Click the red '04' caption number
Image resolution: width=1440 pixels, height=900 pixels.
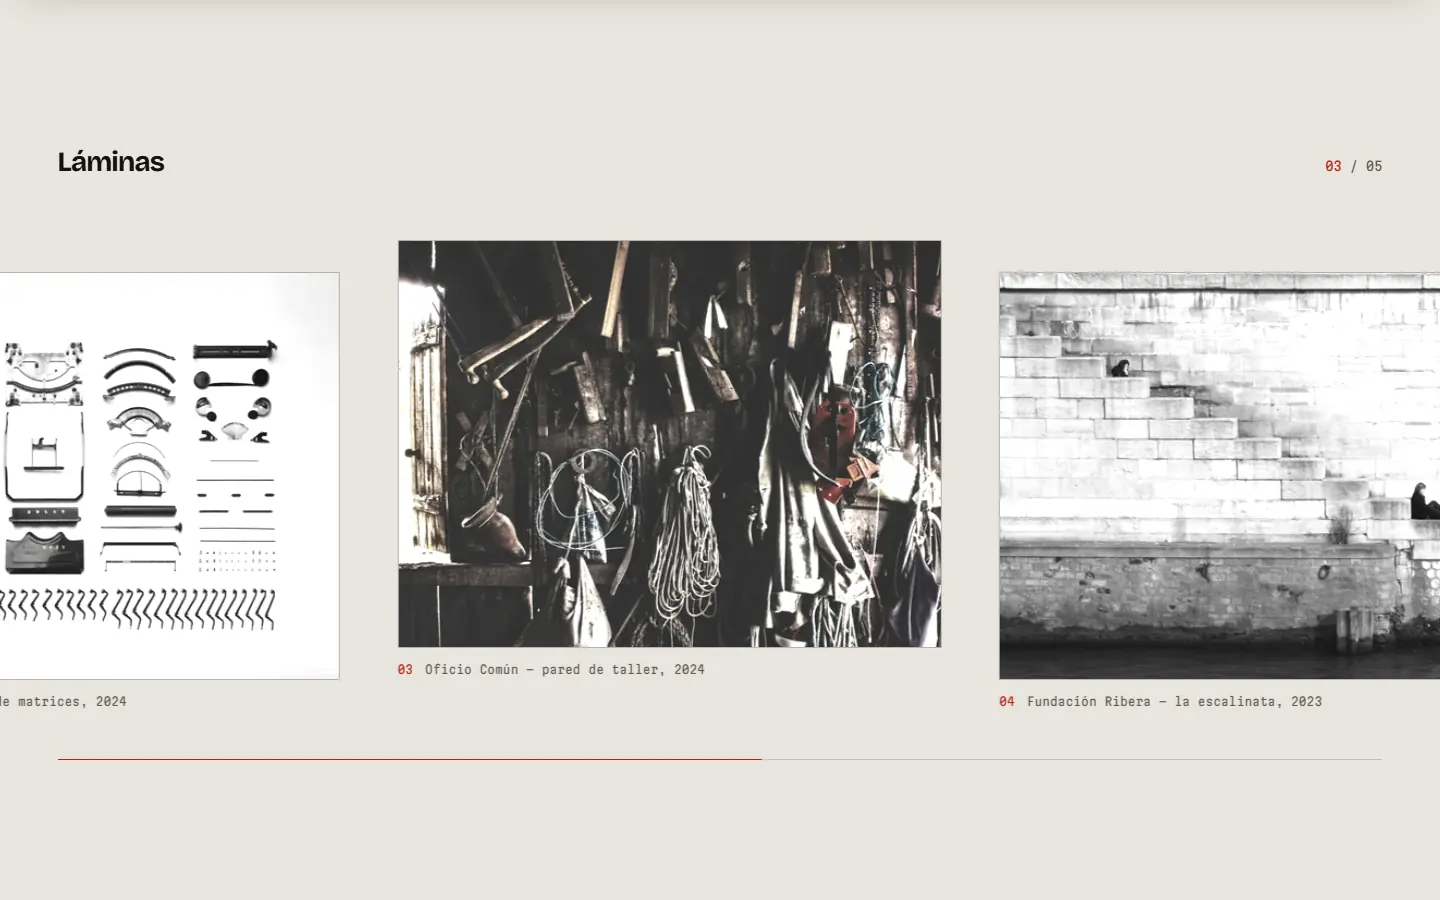pos(1007,702)
